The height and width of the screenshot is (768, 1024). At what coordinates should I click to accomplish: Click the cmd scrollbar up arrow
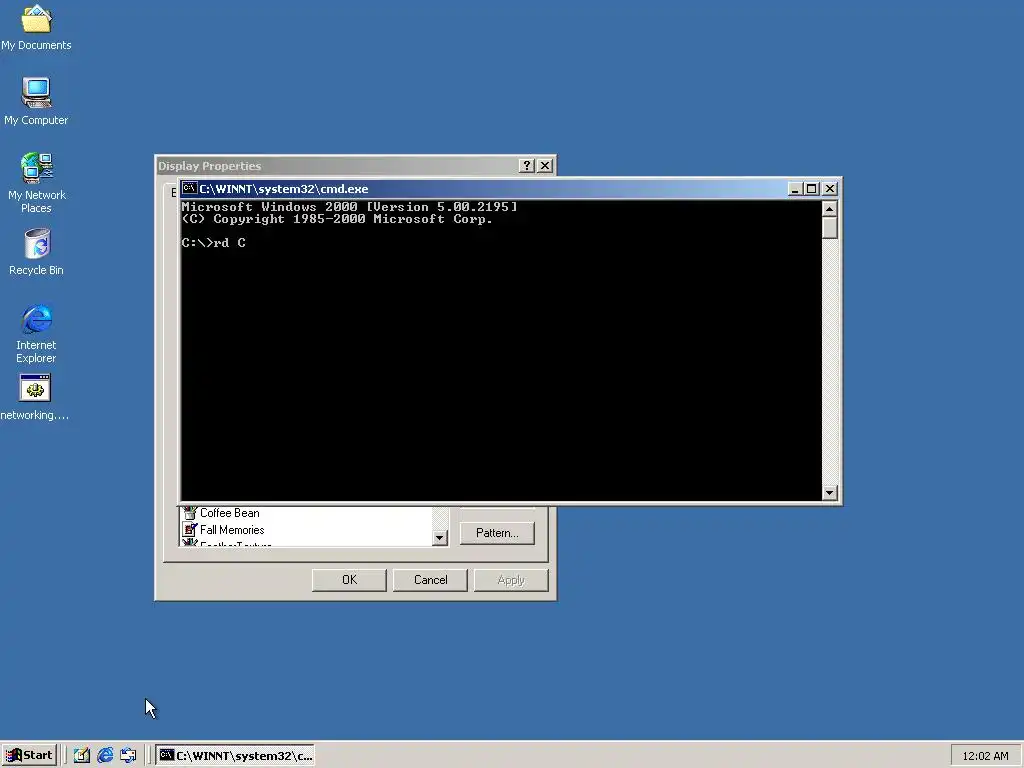click(829, 209)
